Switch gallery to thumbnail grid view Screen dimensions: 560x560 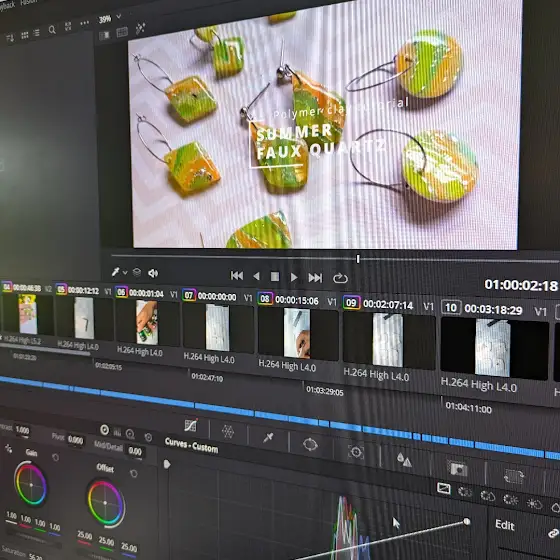pyautogui.click(x=24, y=35)
